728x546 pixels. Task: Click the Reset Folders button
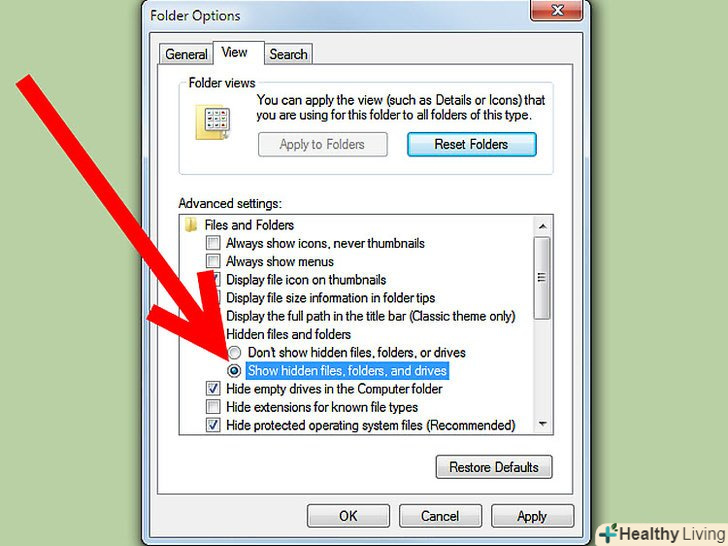(x=472, y=144)
